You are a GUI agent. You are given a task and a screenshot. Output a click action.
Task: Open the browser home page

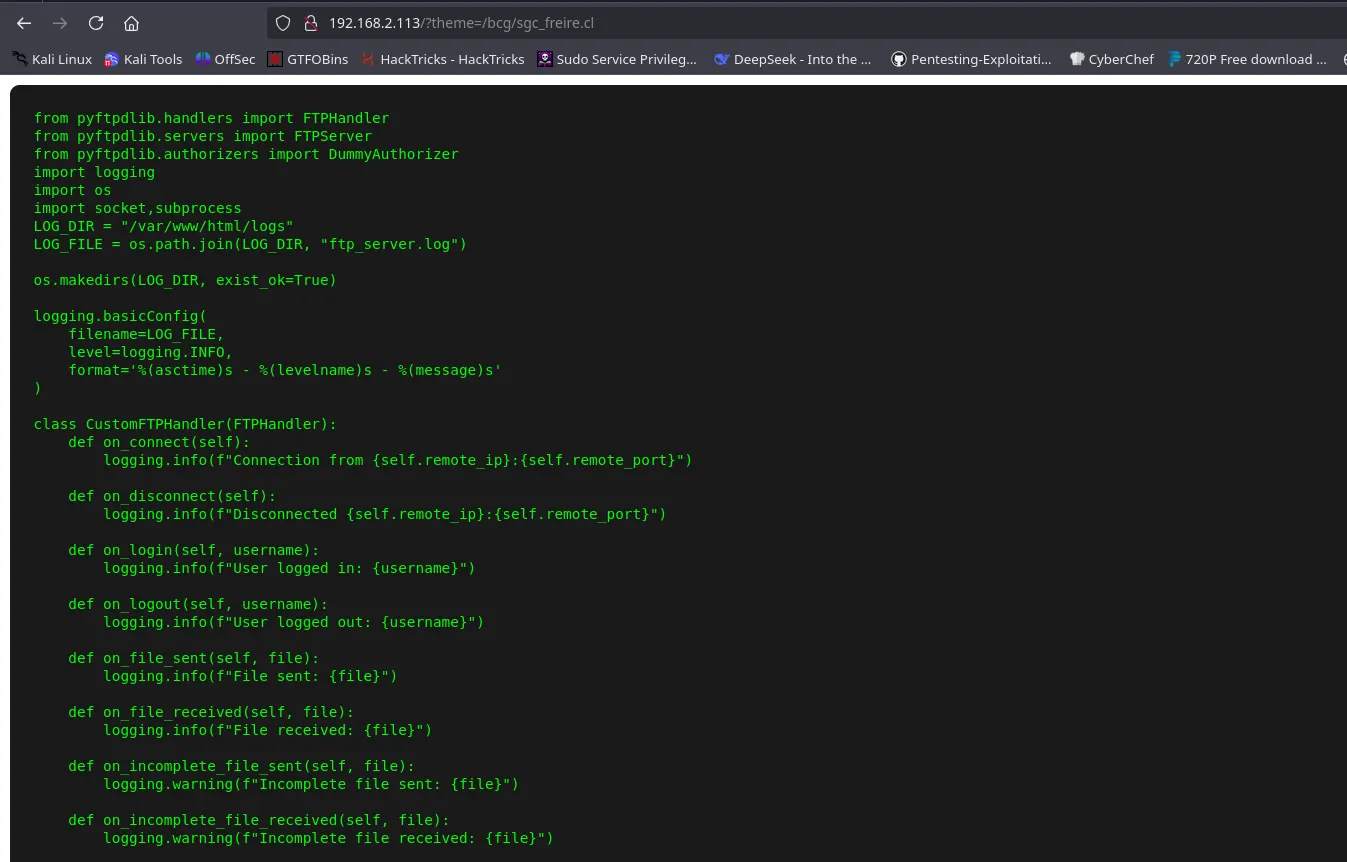pyautogui.click(x=131, y=23)
